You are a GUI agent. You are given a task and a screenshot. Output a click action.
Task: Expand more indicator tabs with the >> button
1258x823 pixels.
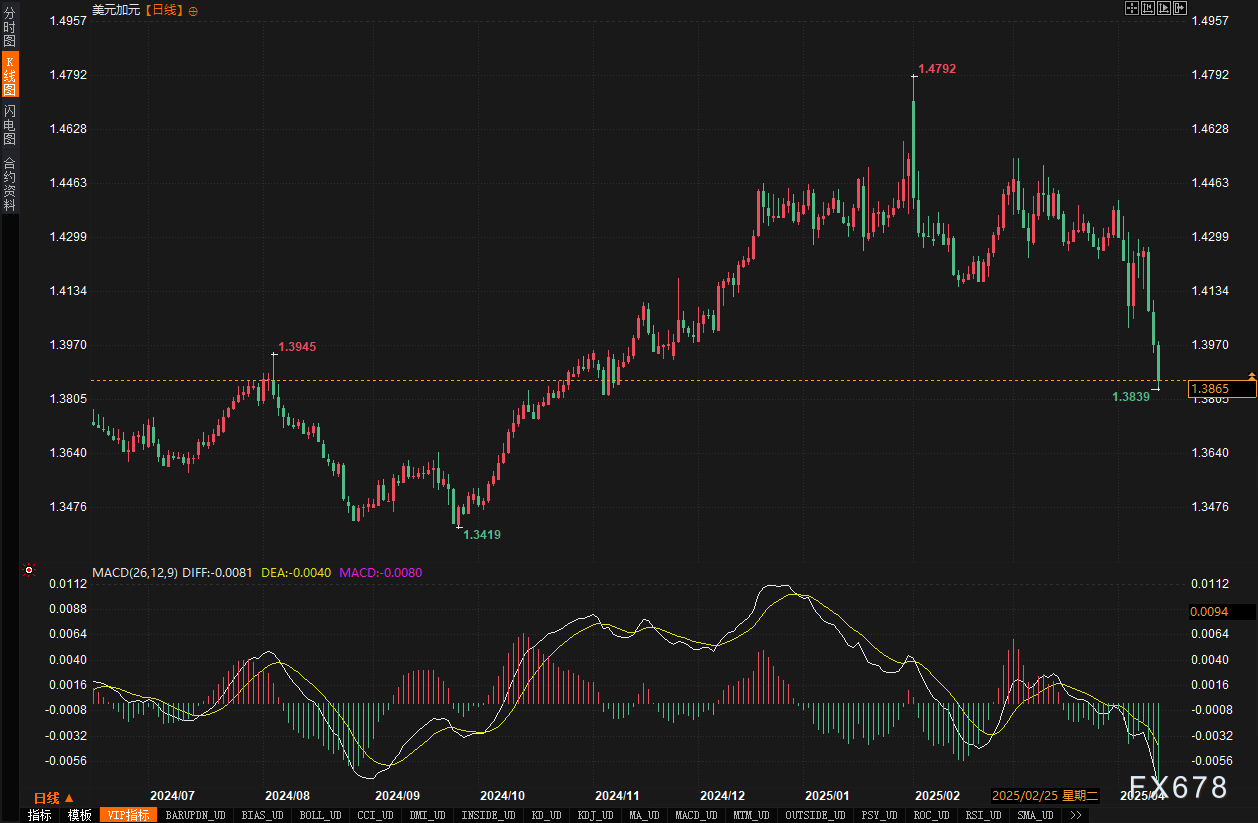coord(1075,815)
